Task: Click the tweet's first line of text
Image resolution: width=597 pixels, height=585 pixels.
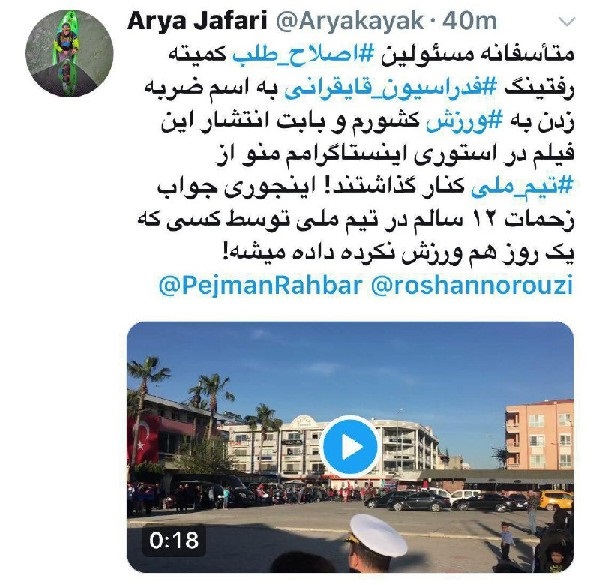Action: 371,55
